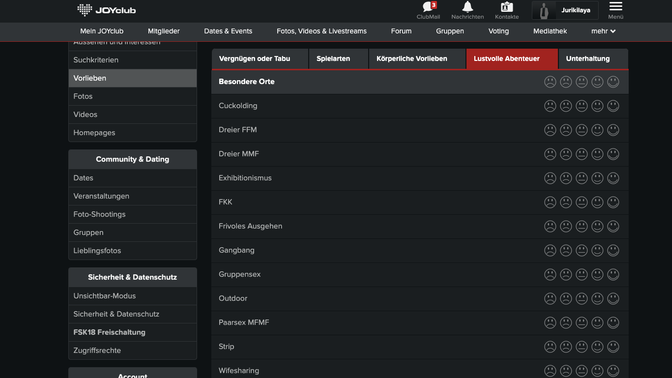Rate Besondere Orte with the happiest smiley

click(613, 81)
